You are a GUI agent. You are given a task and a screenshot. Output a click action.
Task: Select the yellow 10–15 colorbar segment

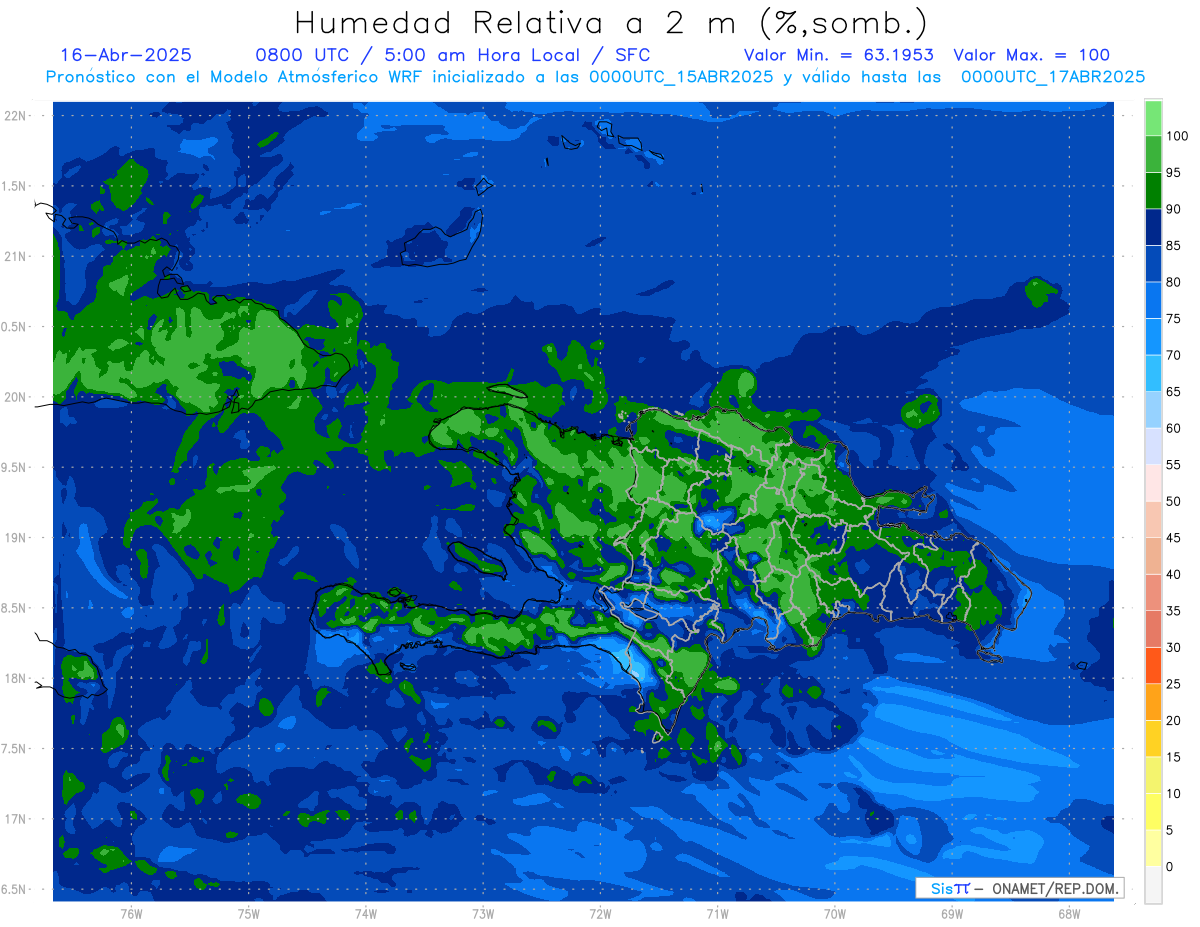coord(1153,774)
